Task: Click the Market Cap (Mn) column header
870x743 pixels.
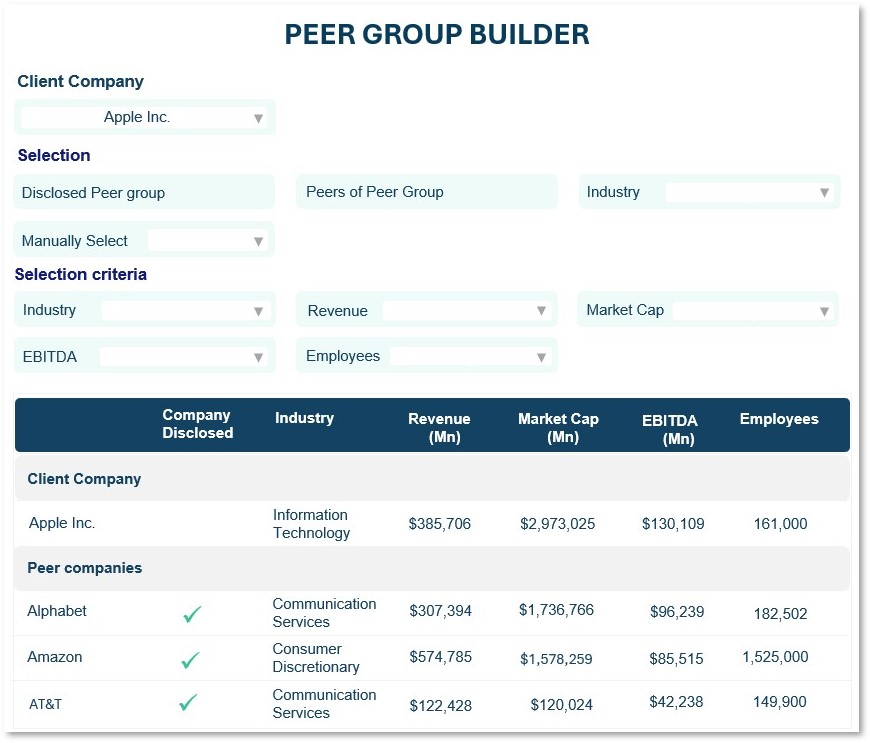Action: [x=558, y=428]
